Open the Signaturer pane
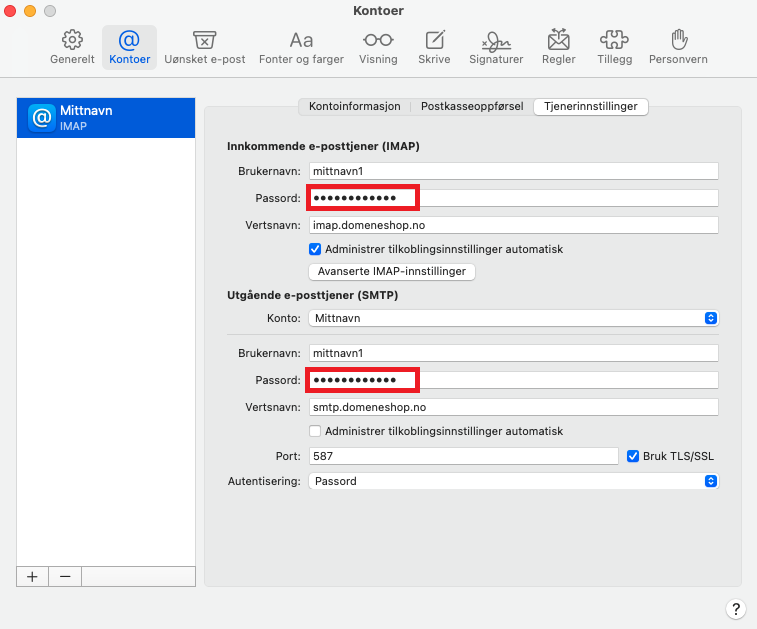The image size is (757, 629). [x=496, y=47]
